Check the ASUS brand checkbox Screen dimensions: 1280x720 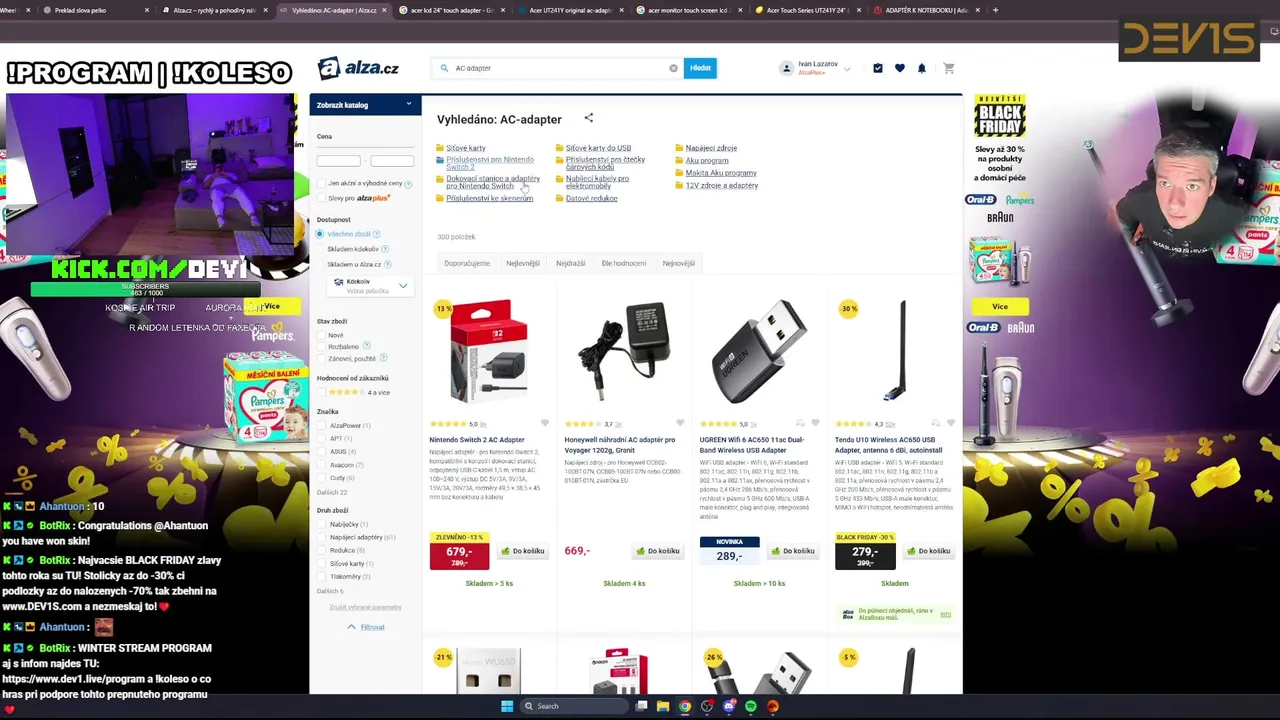pyautogui.click(x=322, y=451)
